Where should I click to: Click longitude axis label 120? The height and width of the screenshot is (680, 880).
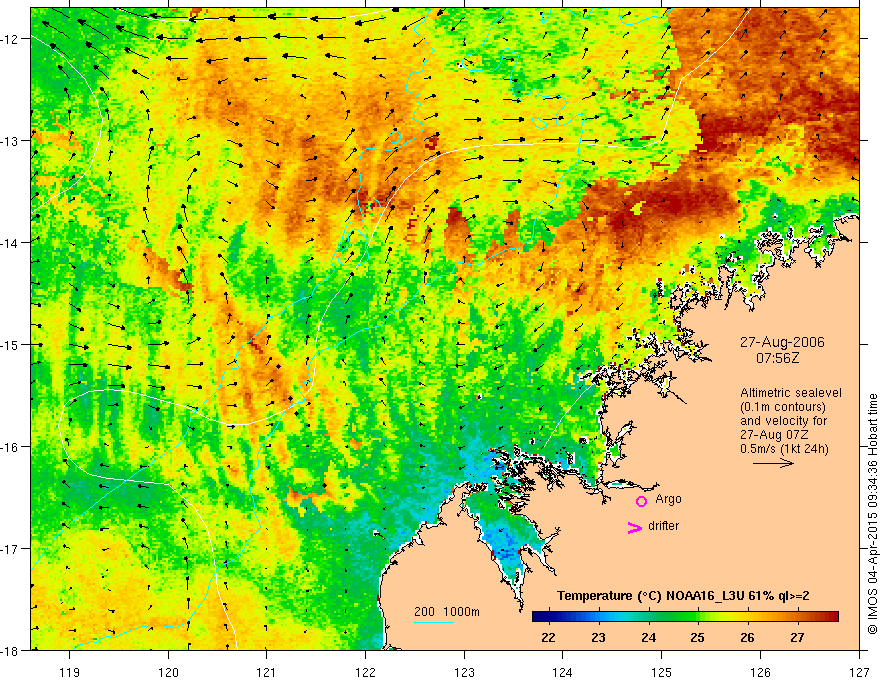coord(168,672)
